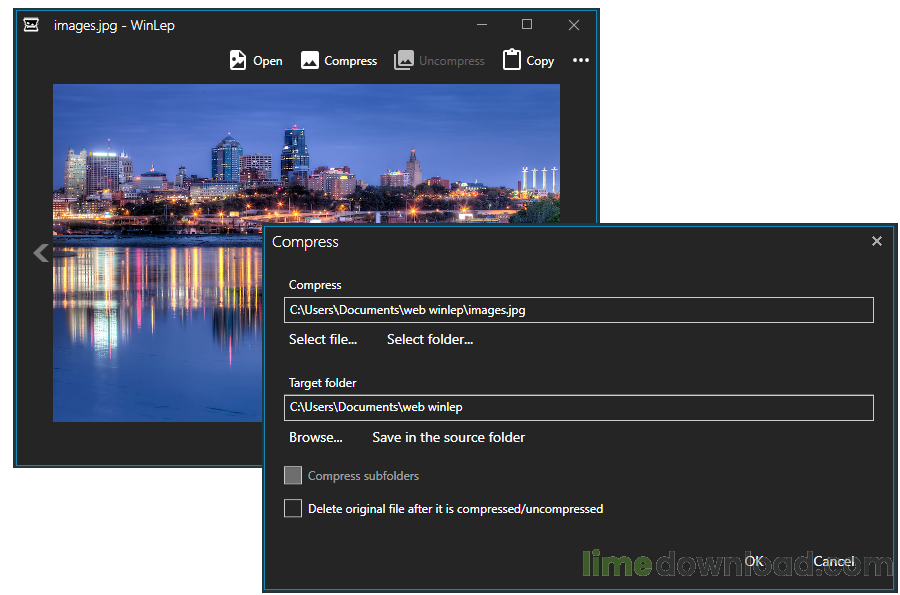This screenshot has height=595, width=900.
Task: Confirm compression with OK button
Action: [754, 562]
